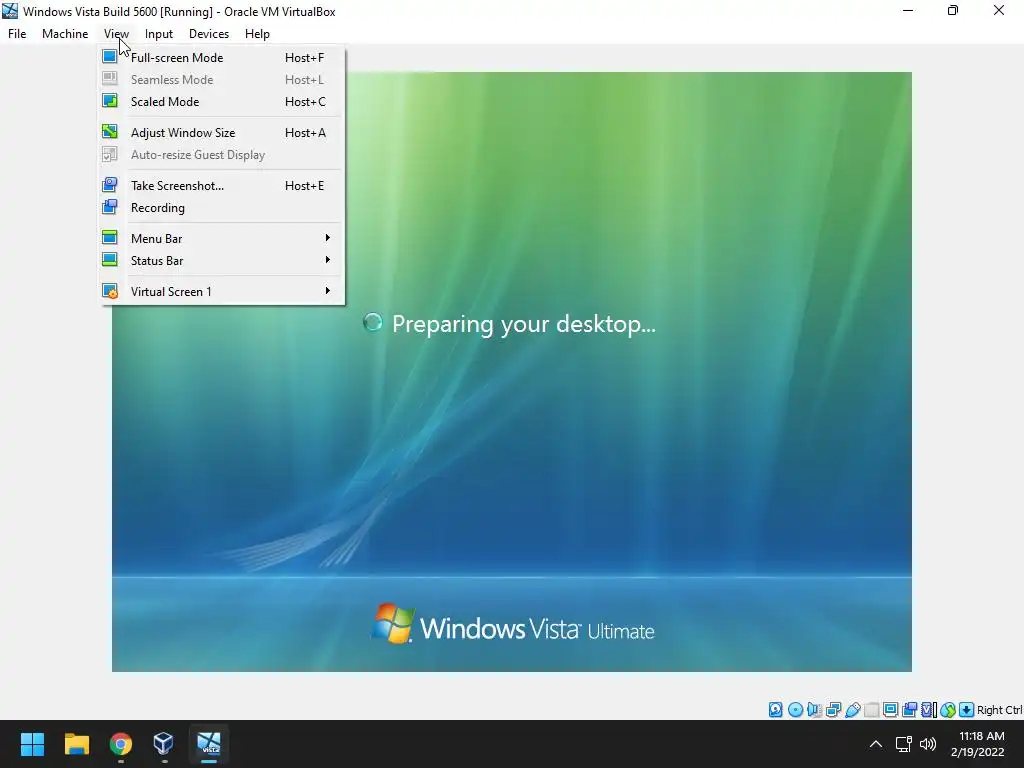The height and width of the screenshot is (768, 1024).
Task: Close the open View menu
Action: click(116, 34)
